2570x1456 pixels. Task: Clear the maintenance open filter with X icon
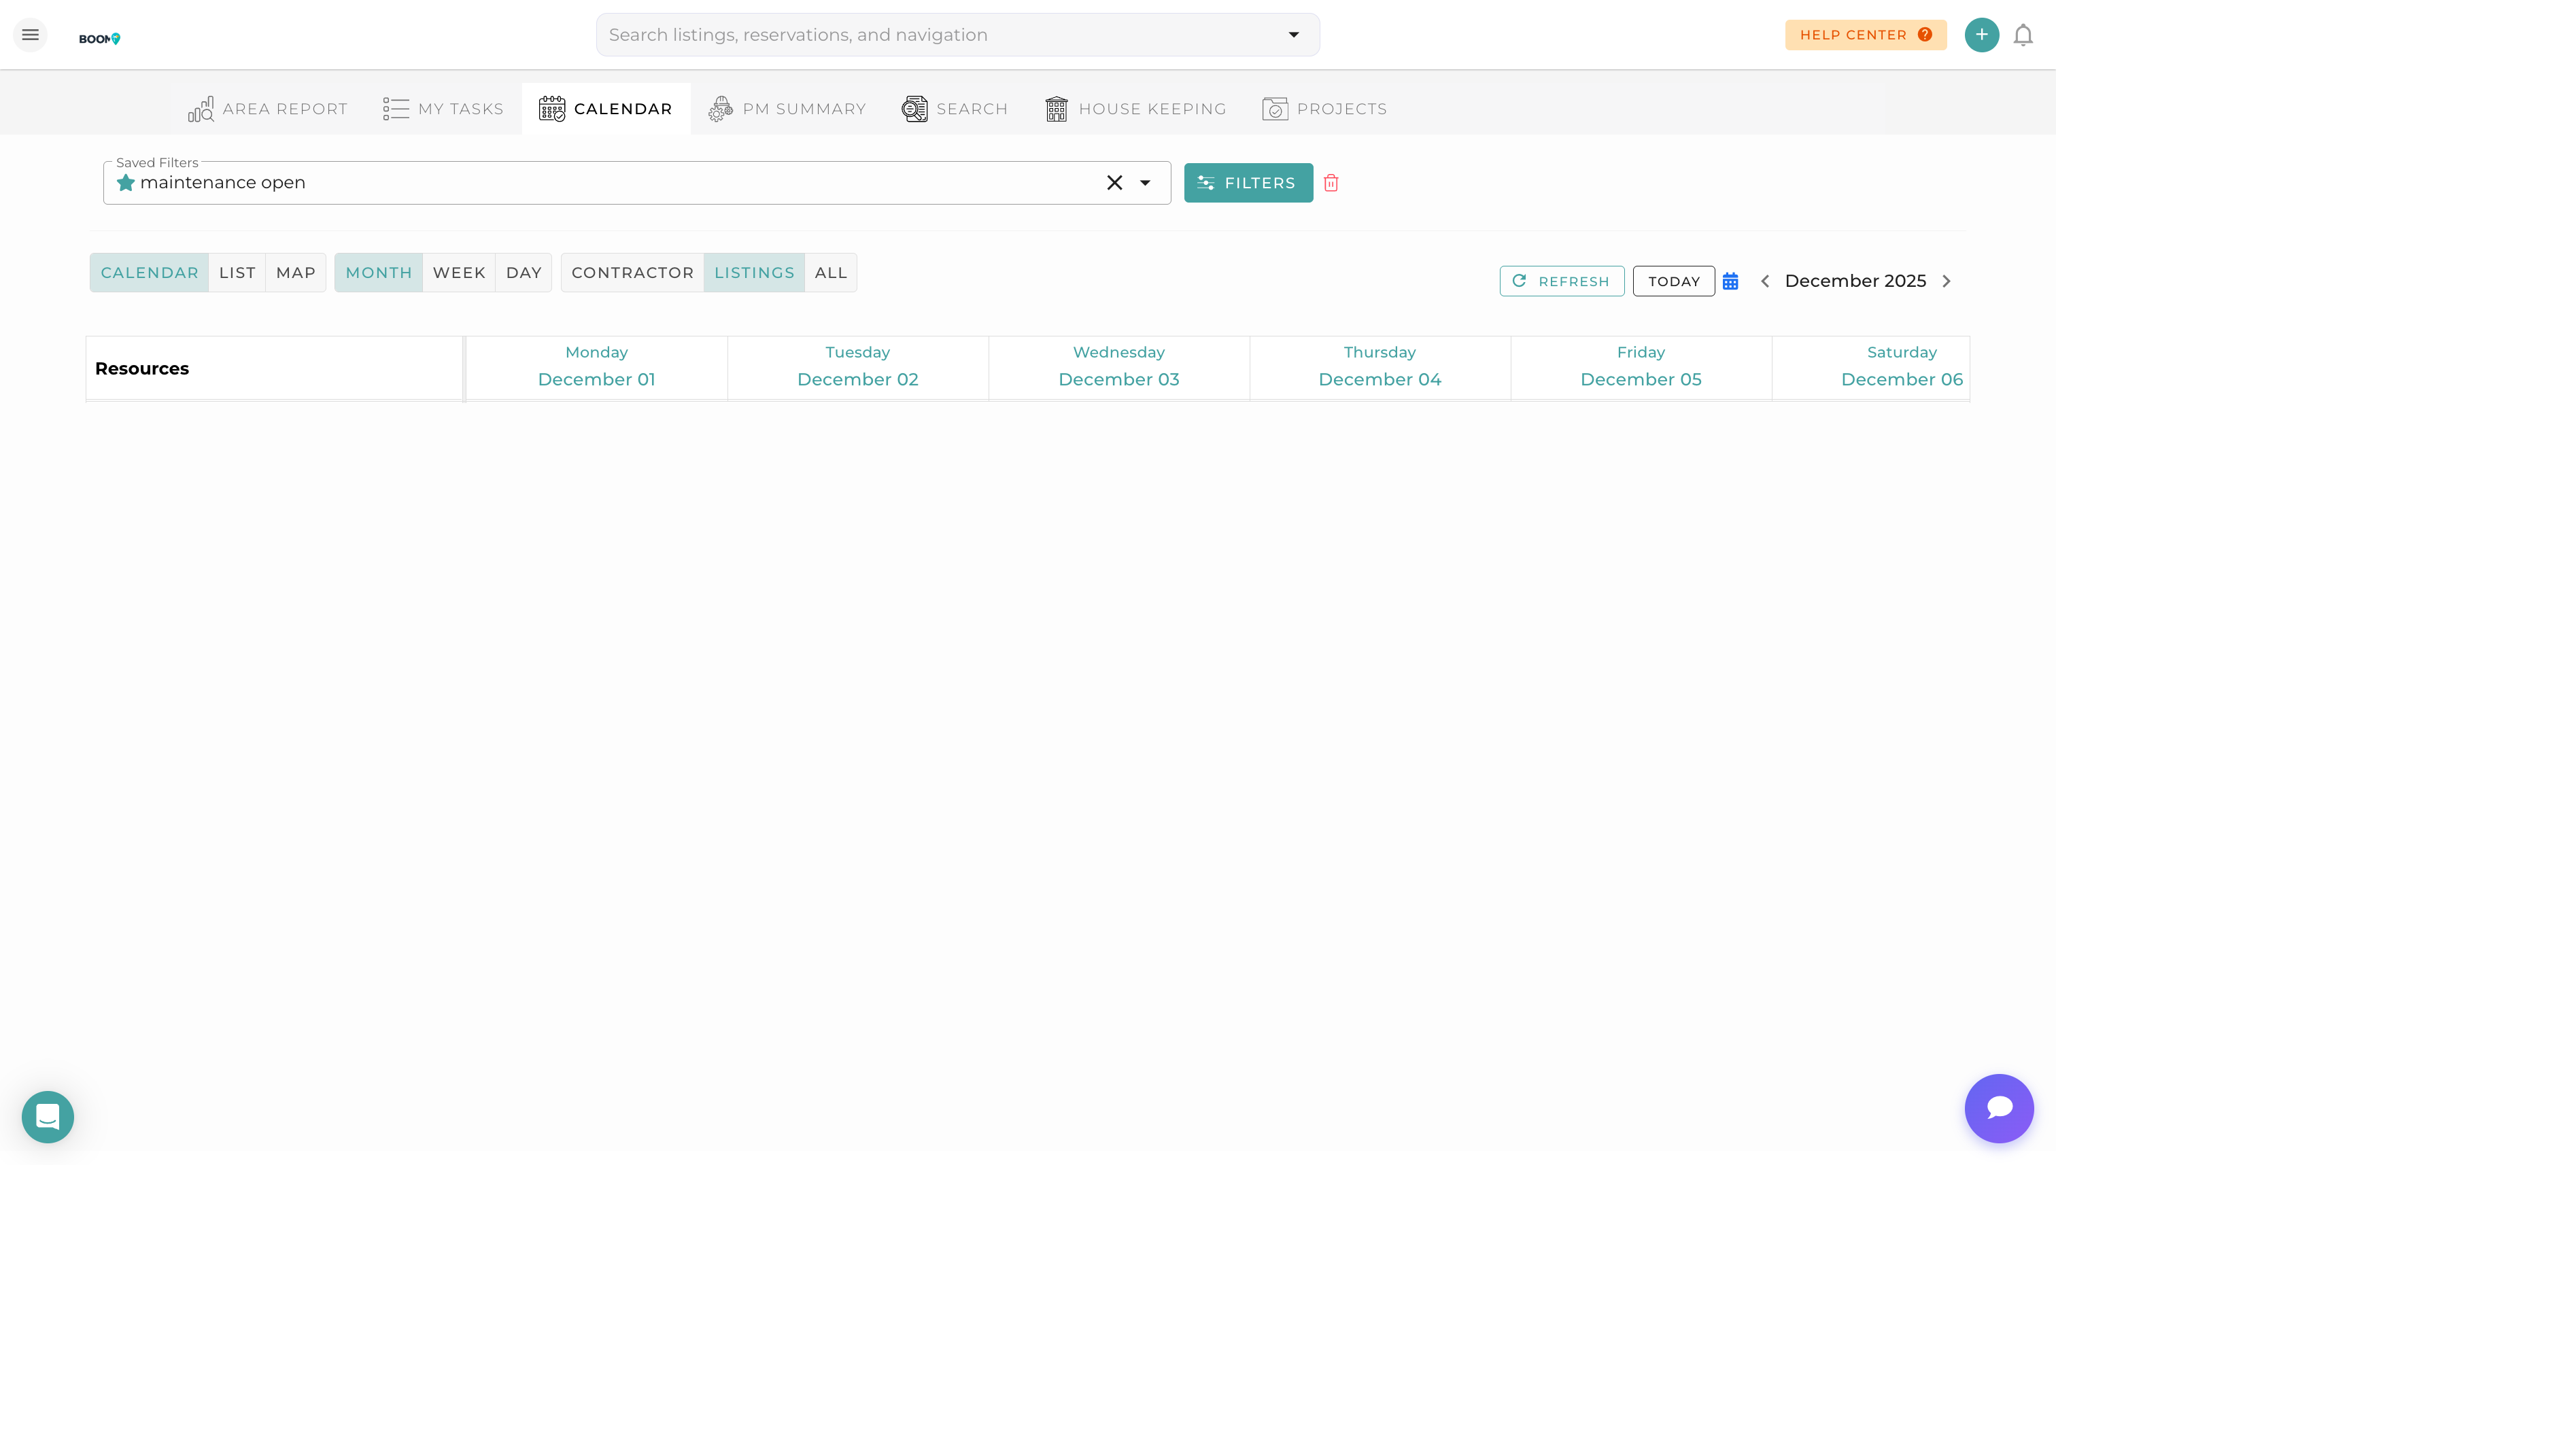coord(1114,183)
